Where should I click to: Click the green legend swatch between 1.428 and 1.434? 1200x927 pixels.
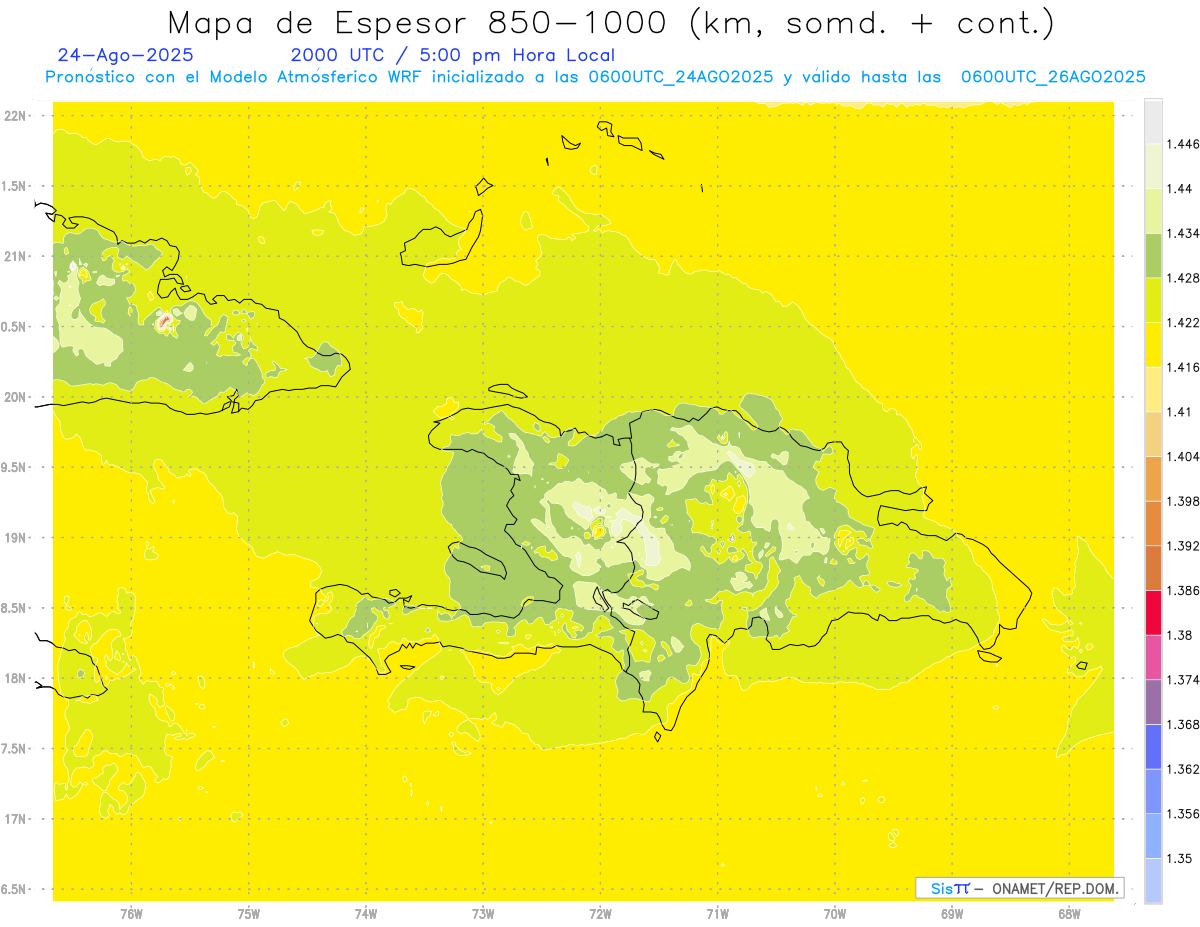pos(1153,255)
